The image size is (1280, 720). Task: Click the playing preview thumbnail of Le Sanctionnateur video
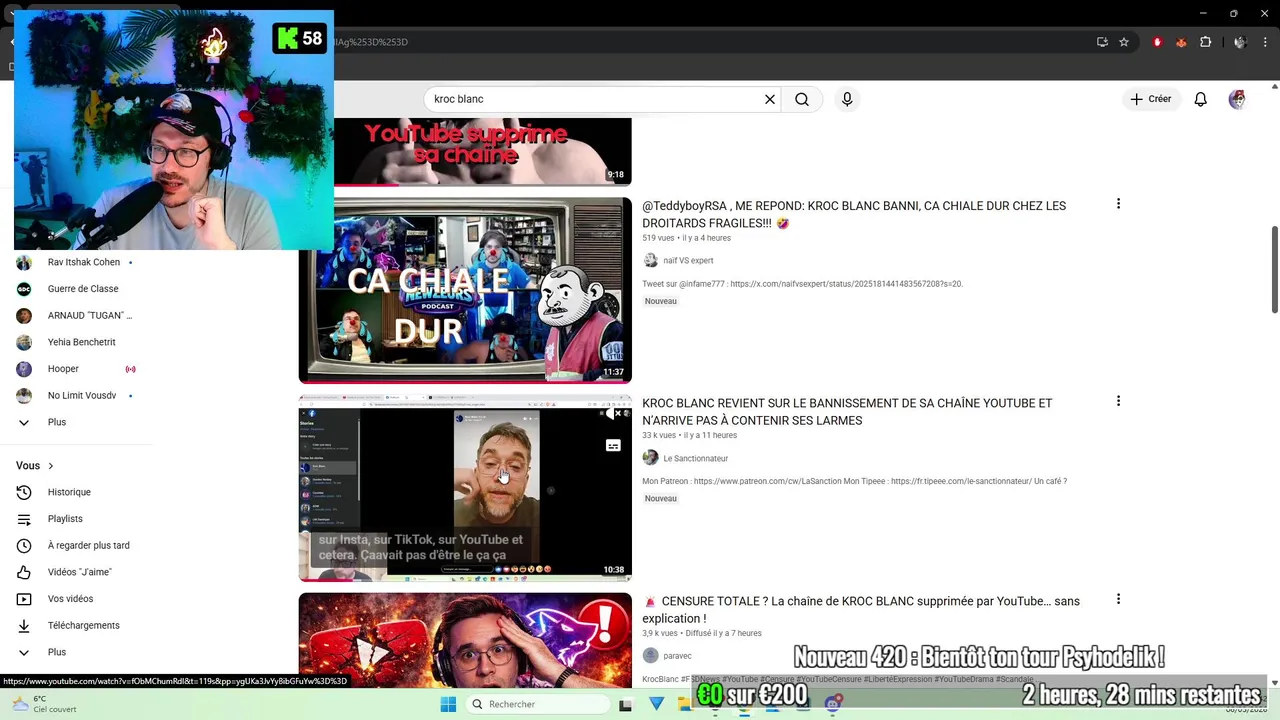pyautogui.click(x=465, y=488)
